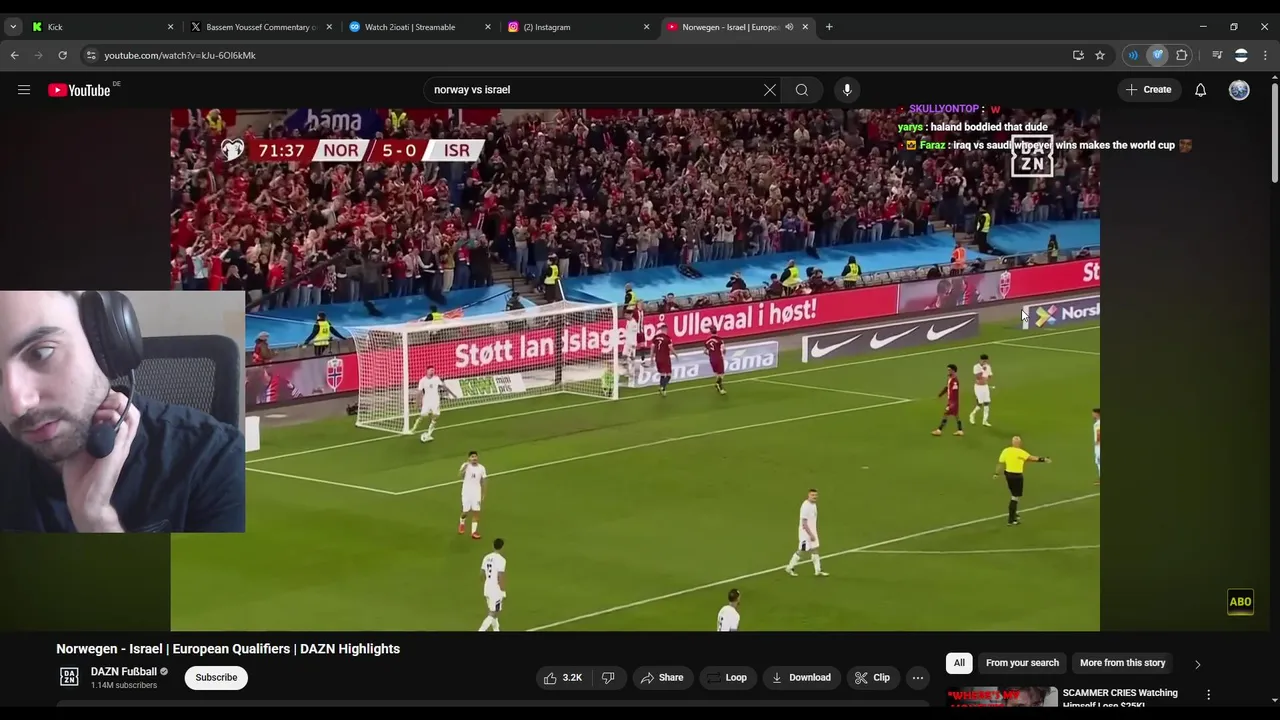
Task: Open the YouTube account avatar menu
Action: [1239, 90]
